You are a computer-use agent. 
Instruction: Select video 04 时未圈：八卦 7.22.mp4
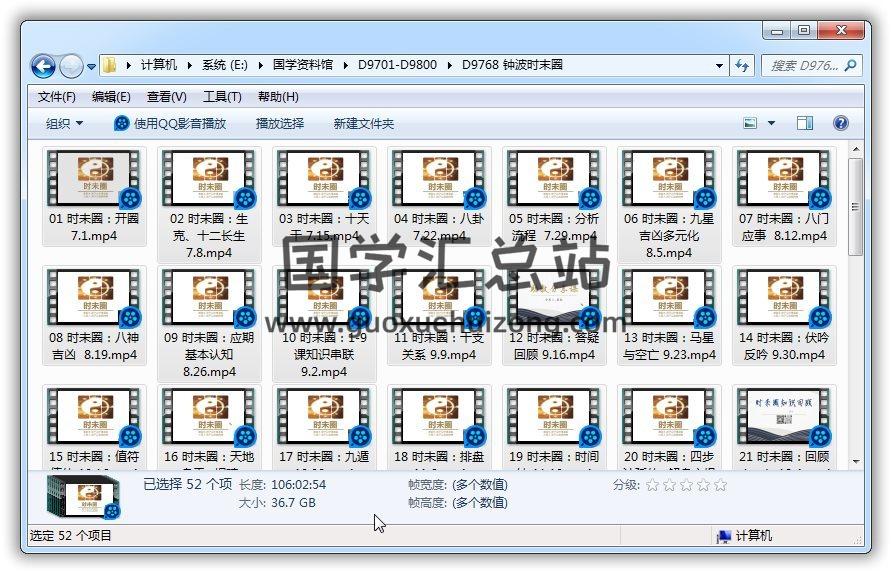(x=439, y=197)
